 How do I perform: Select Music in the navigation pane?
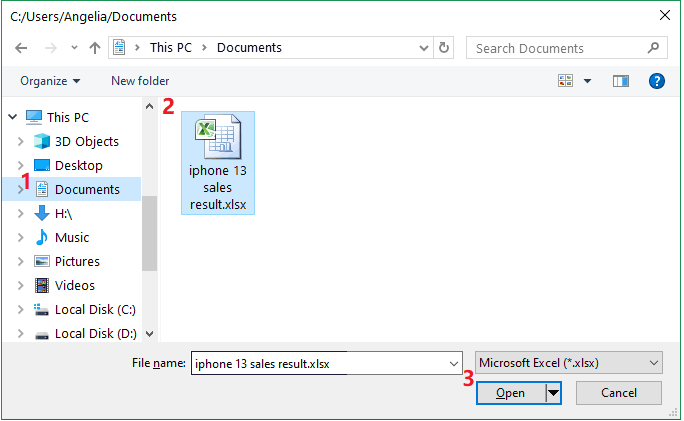click(x=72, y=237)
